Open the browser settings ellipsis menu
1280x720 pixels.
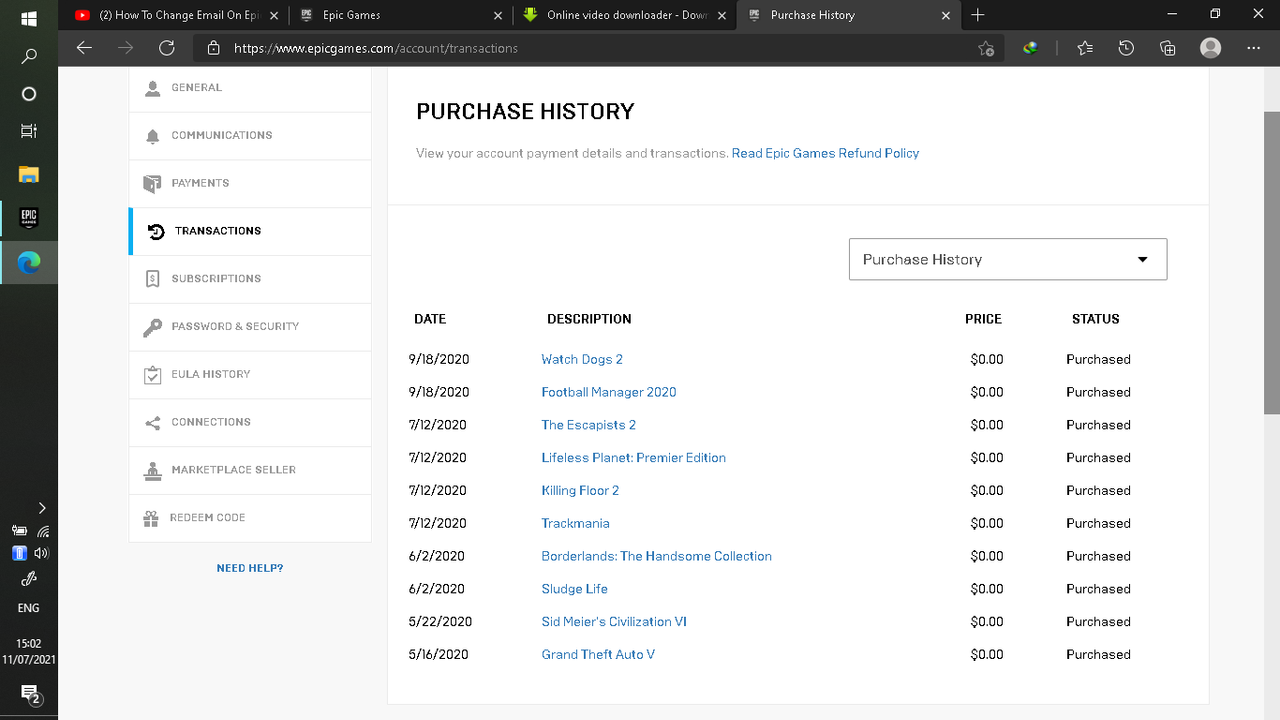pos(1254,48)
